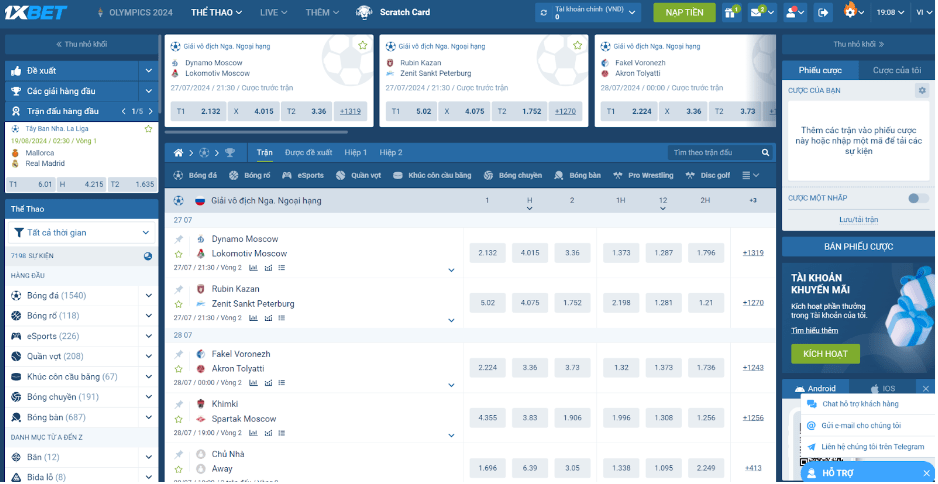Pin the Rubin Kazan match
Image resolution: width=938 pixels, height=484 pixels.
(178, 290)
